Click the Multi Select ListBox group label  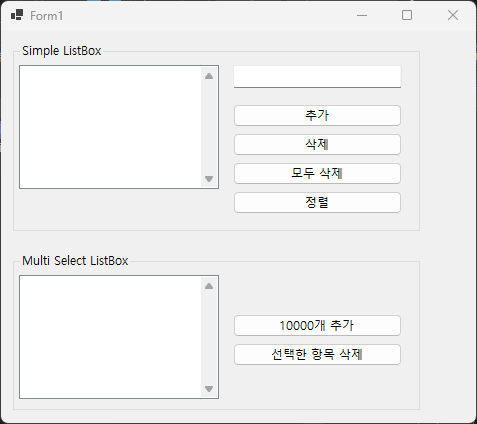[x=75, y=261]
